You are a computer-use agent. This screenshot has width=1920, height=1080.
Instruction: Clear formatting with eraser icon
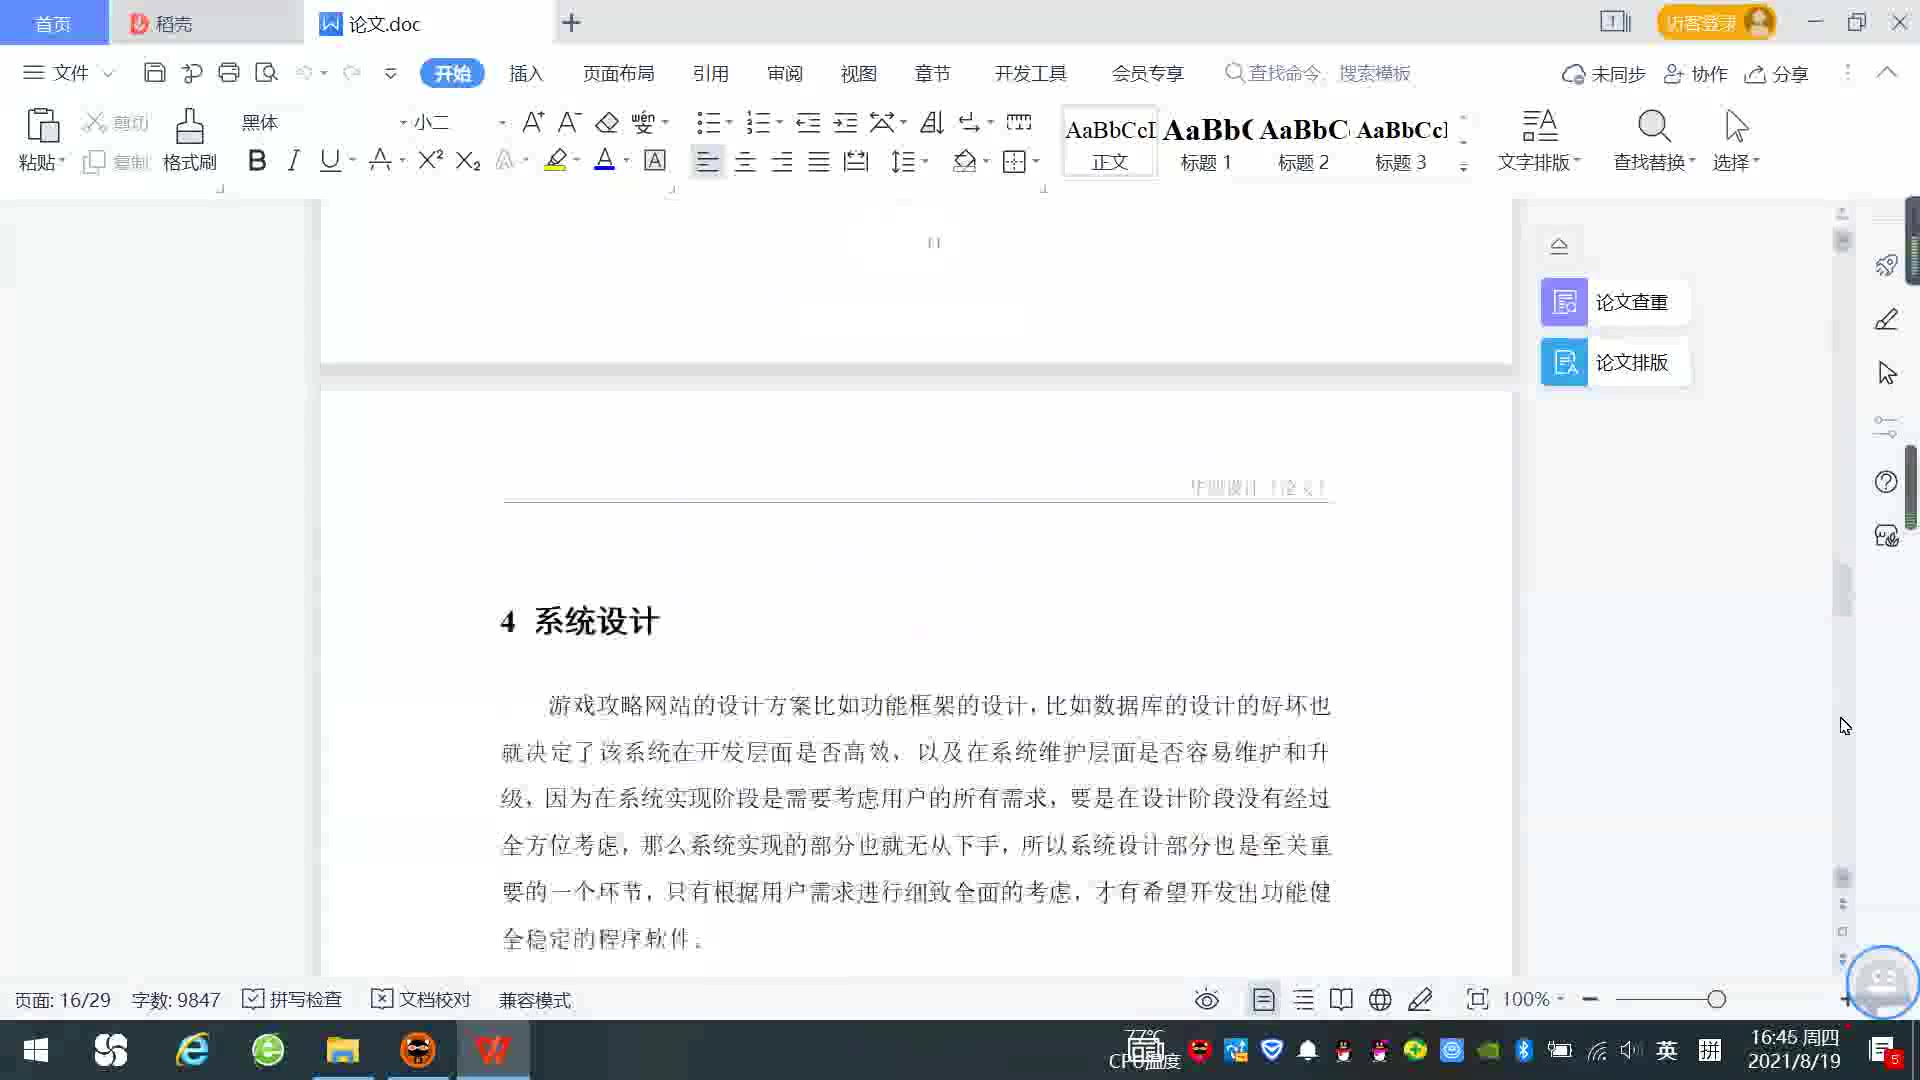tap(607, 122)
